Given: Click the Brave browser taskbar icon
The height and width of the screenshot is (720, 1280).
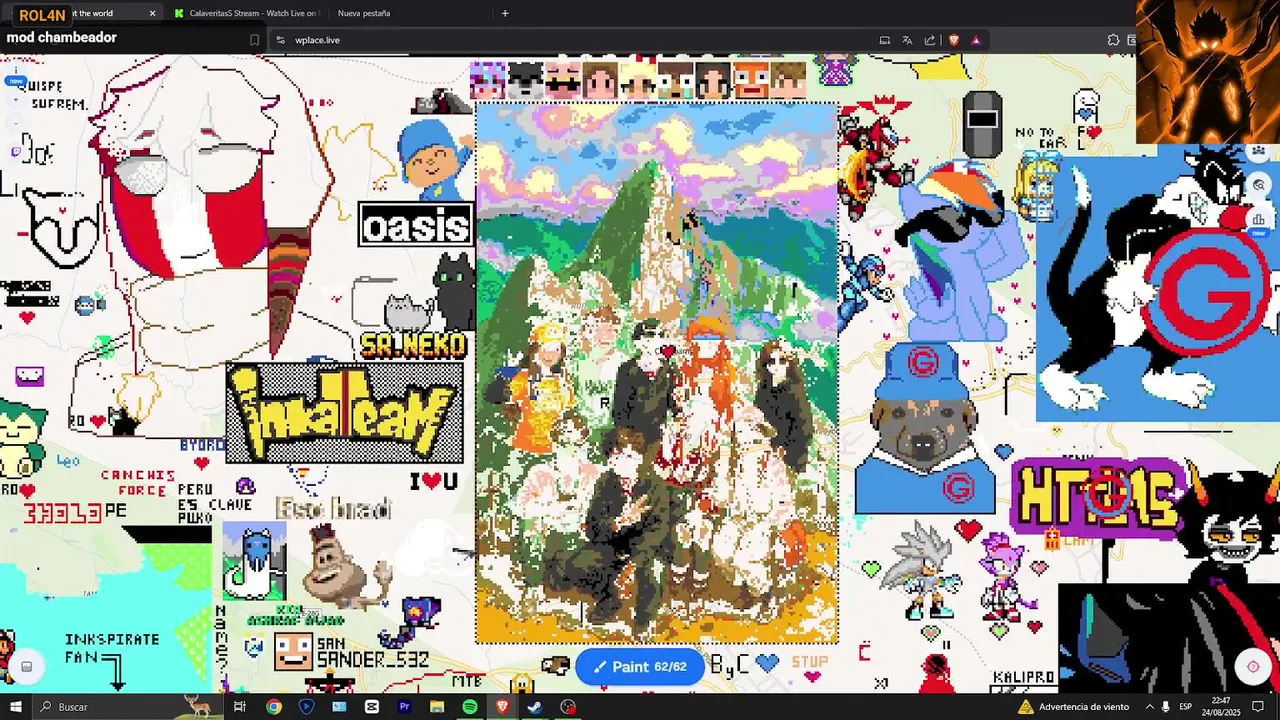Looking at the screenshot, I should 503,707.
